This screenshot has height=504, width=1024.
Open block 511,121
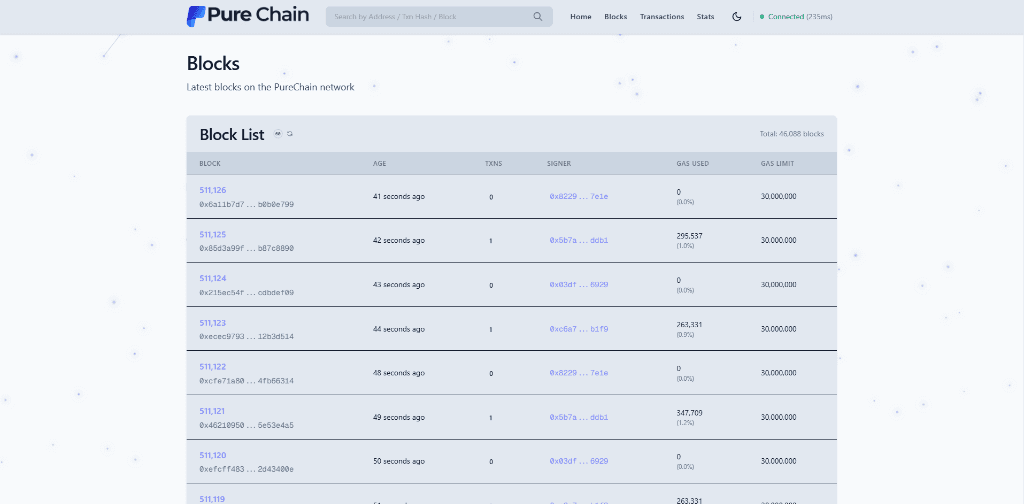click(x=213, y=411)
